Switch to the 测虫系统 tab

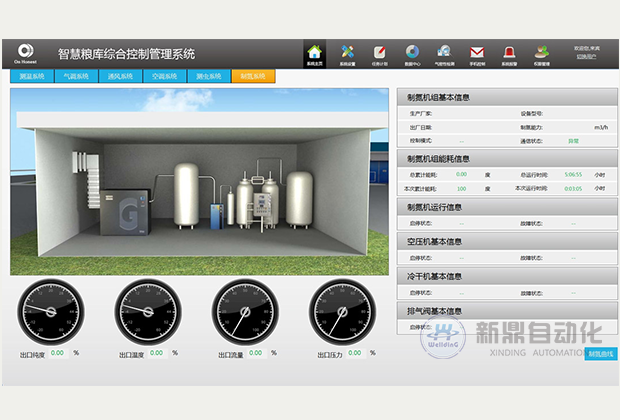pyautogui.click(x=209, y=76)
